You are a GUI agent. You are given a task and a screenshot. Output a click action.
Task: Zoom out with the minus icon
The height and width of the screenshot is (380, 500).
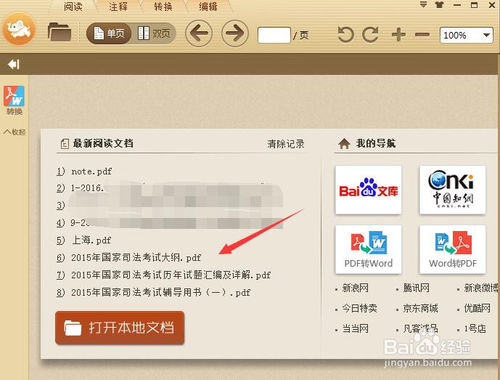pyautogui.click(x=422, y=34)
